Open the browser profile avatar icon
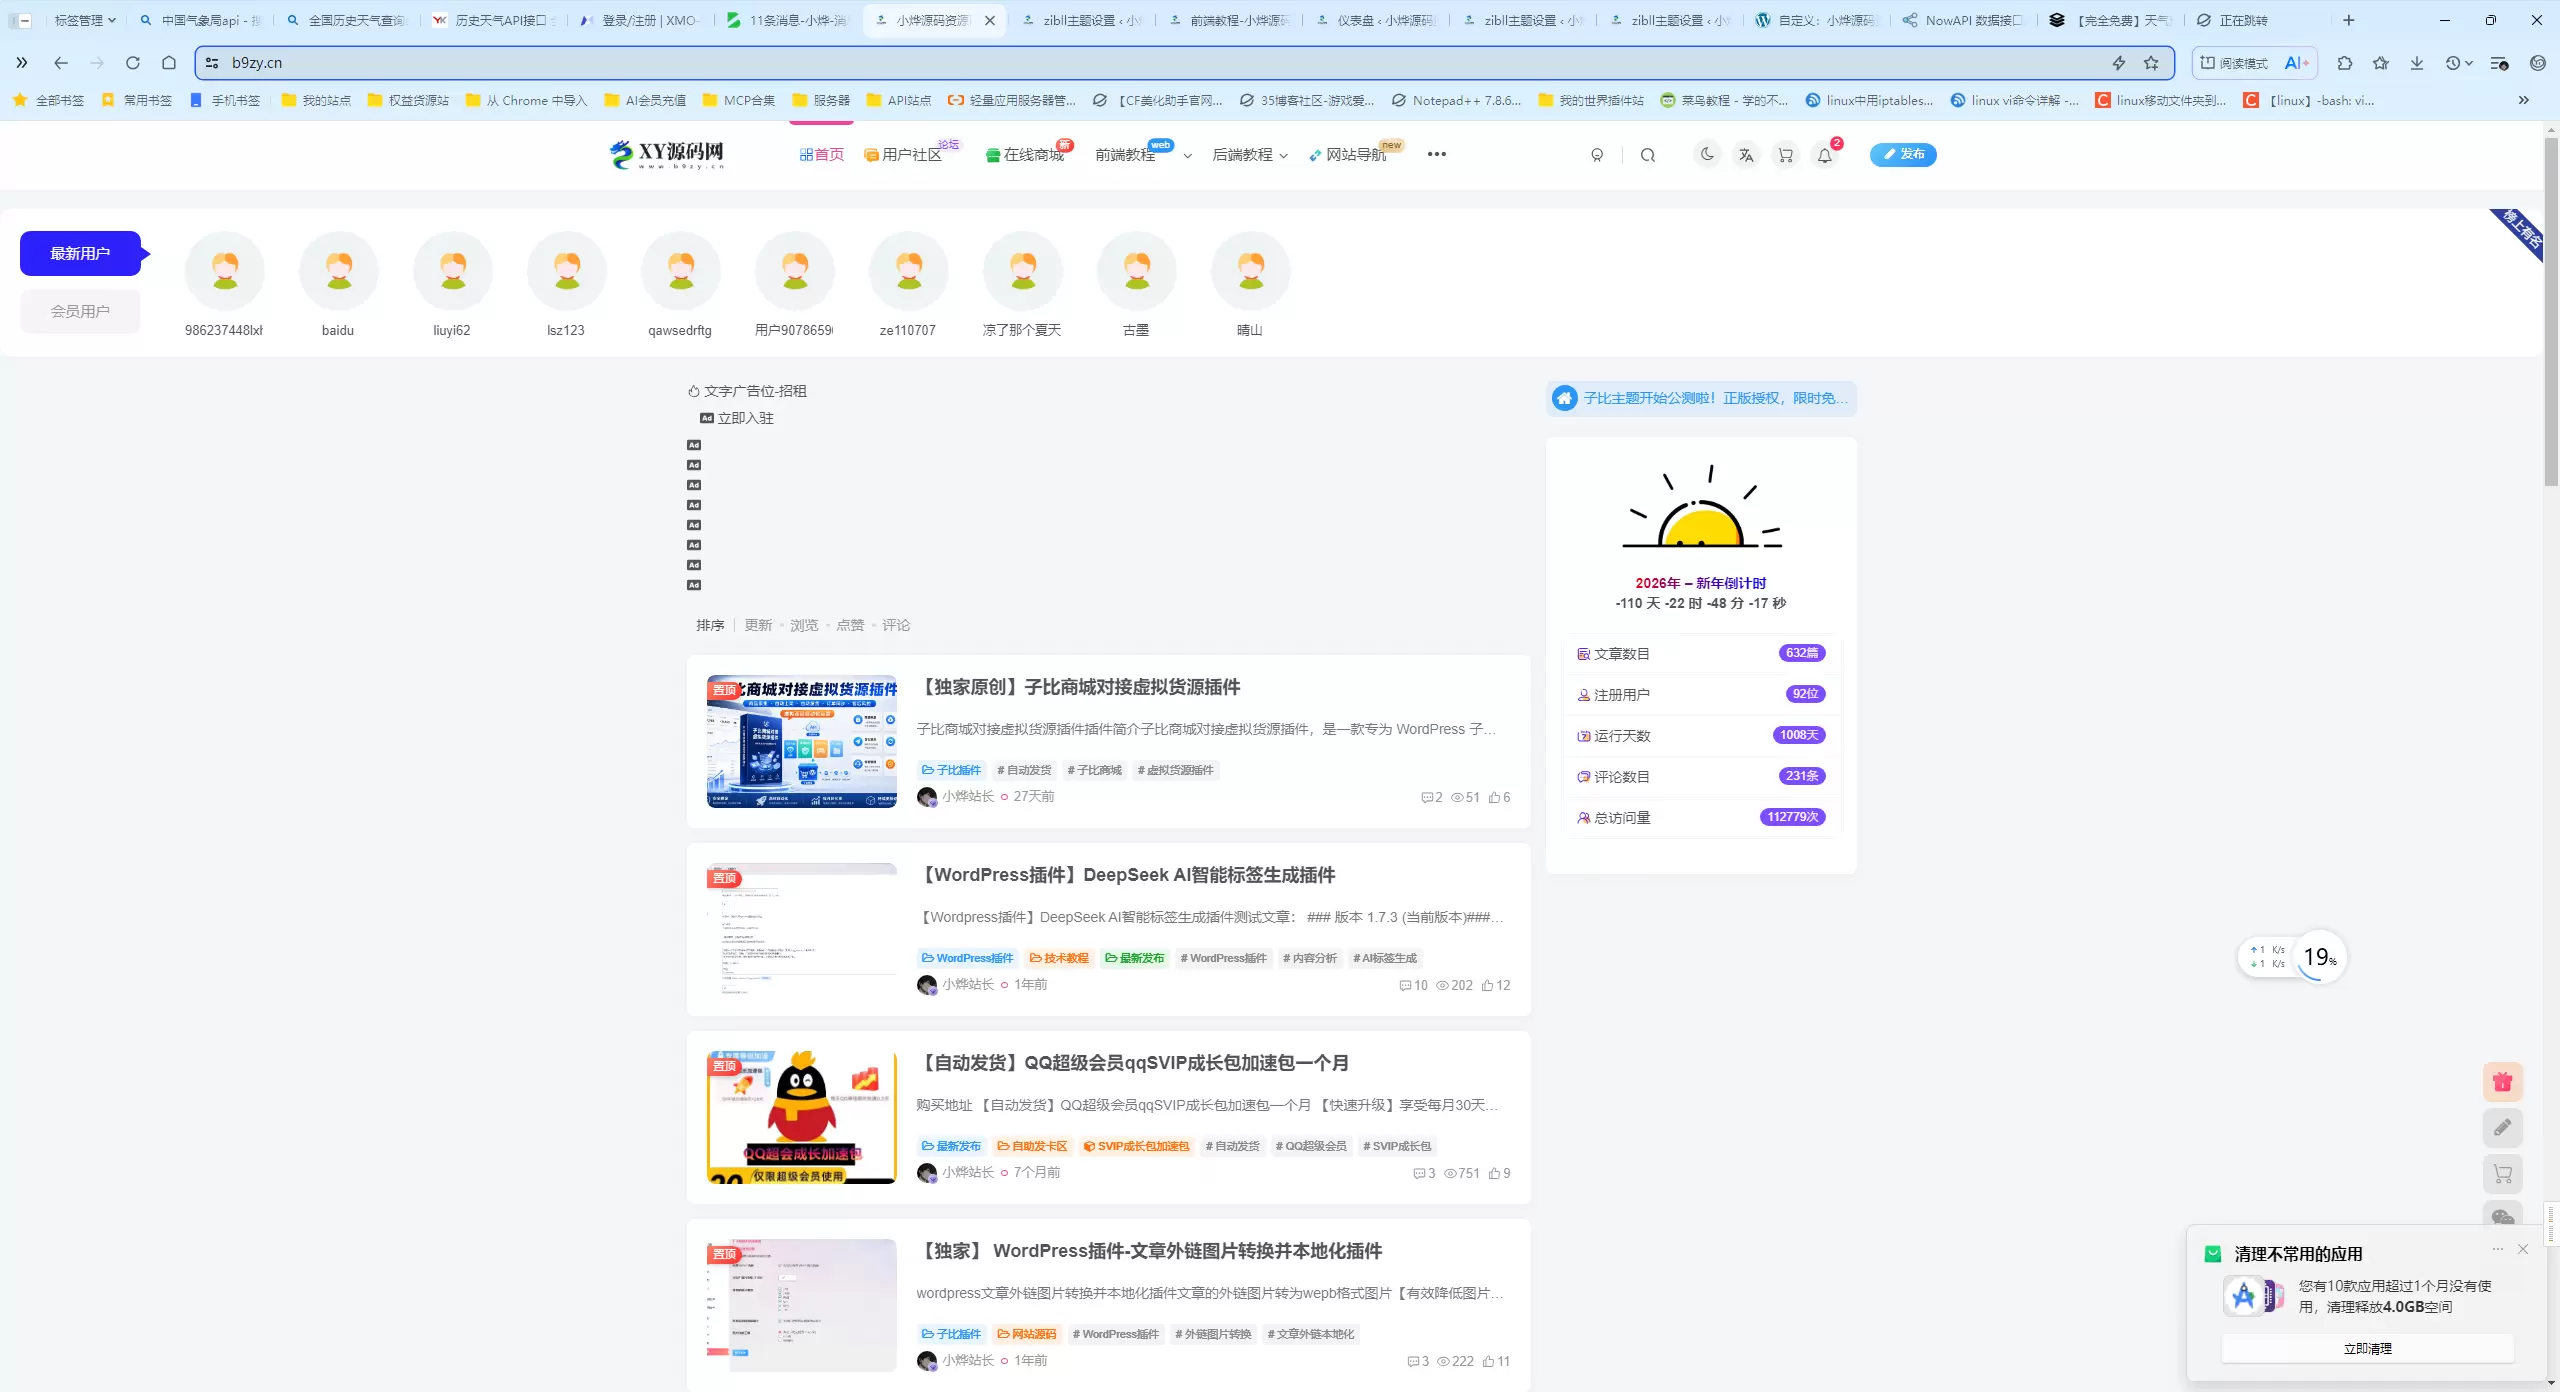2560x1392 pixels. [2538, 63]
